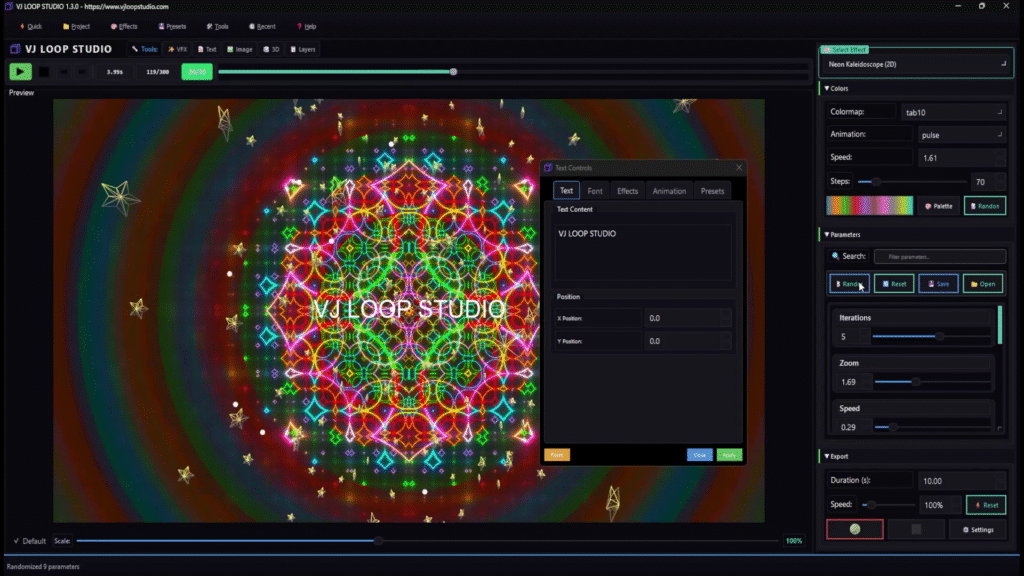Open the VFX tool
The image size is (1024, 576).
pyautogui.click(x=178, y=49)
